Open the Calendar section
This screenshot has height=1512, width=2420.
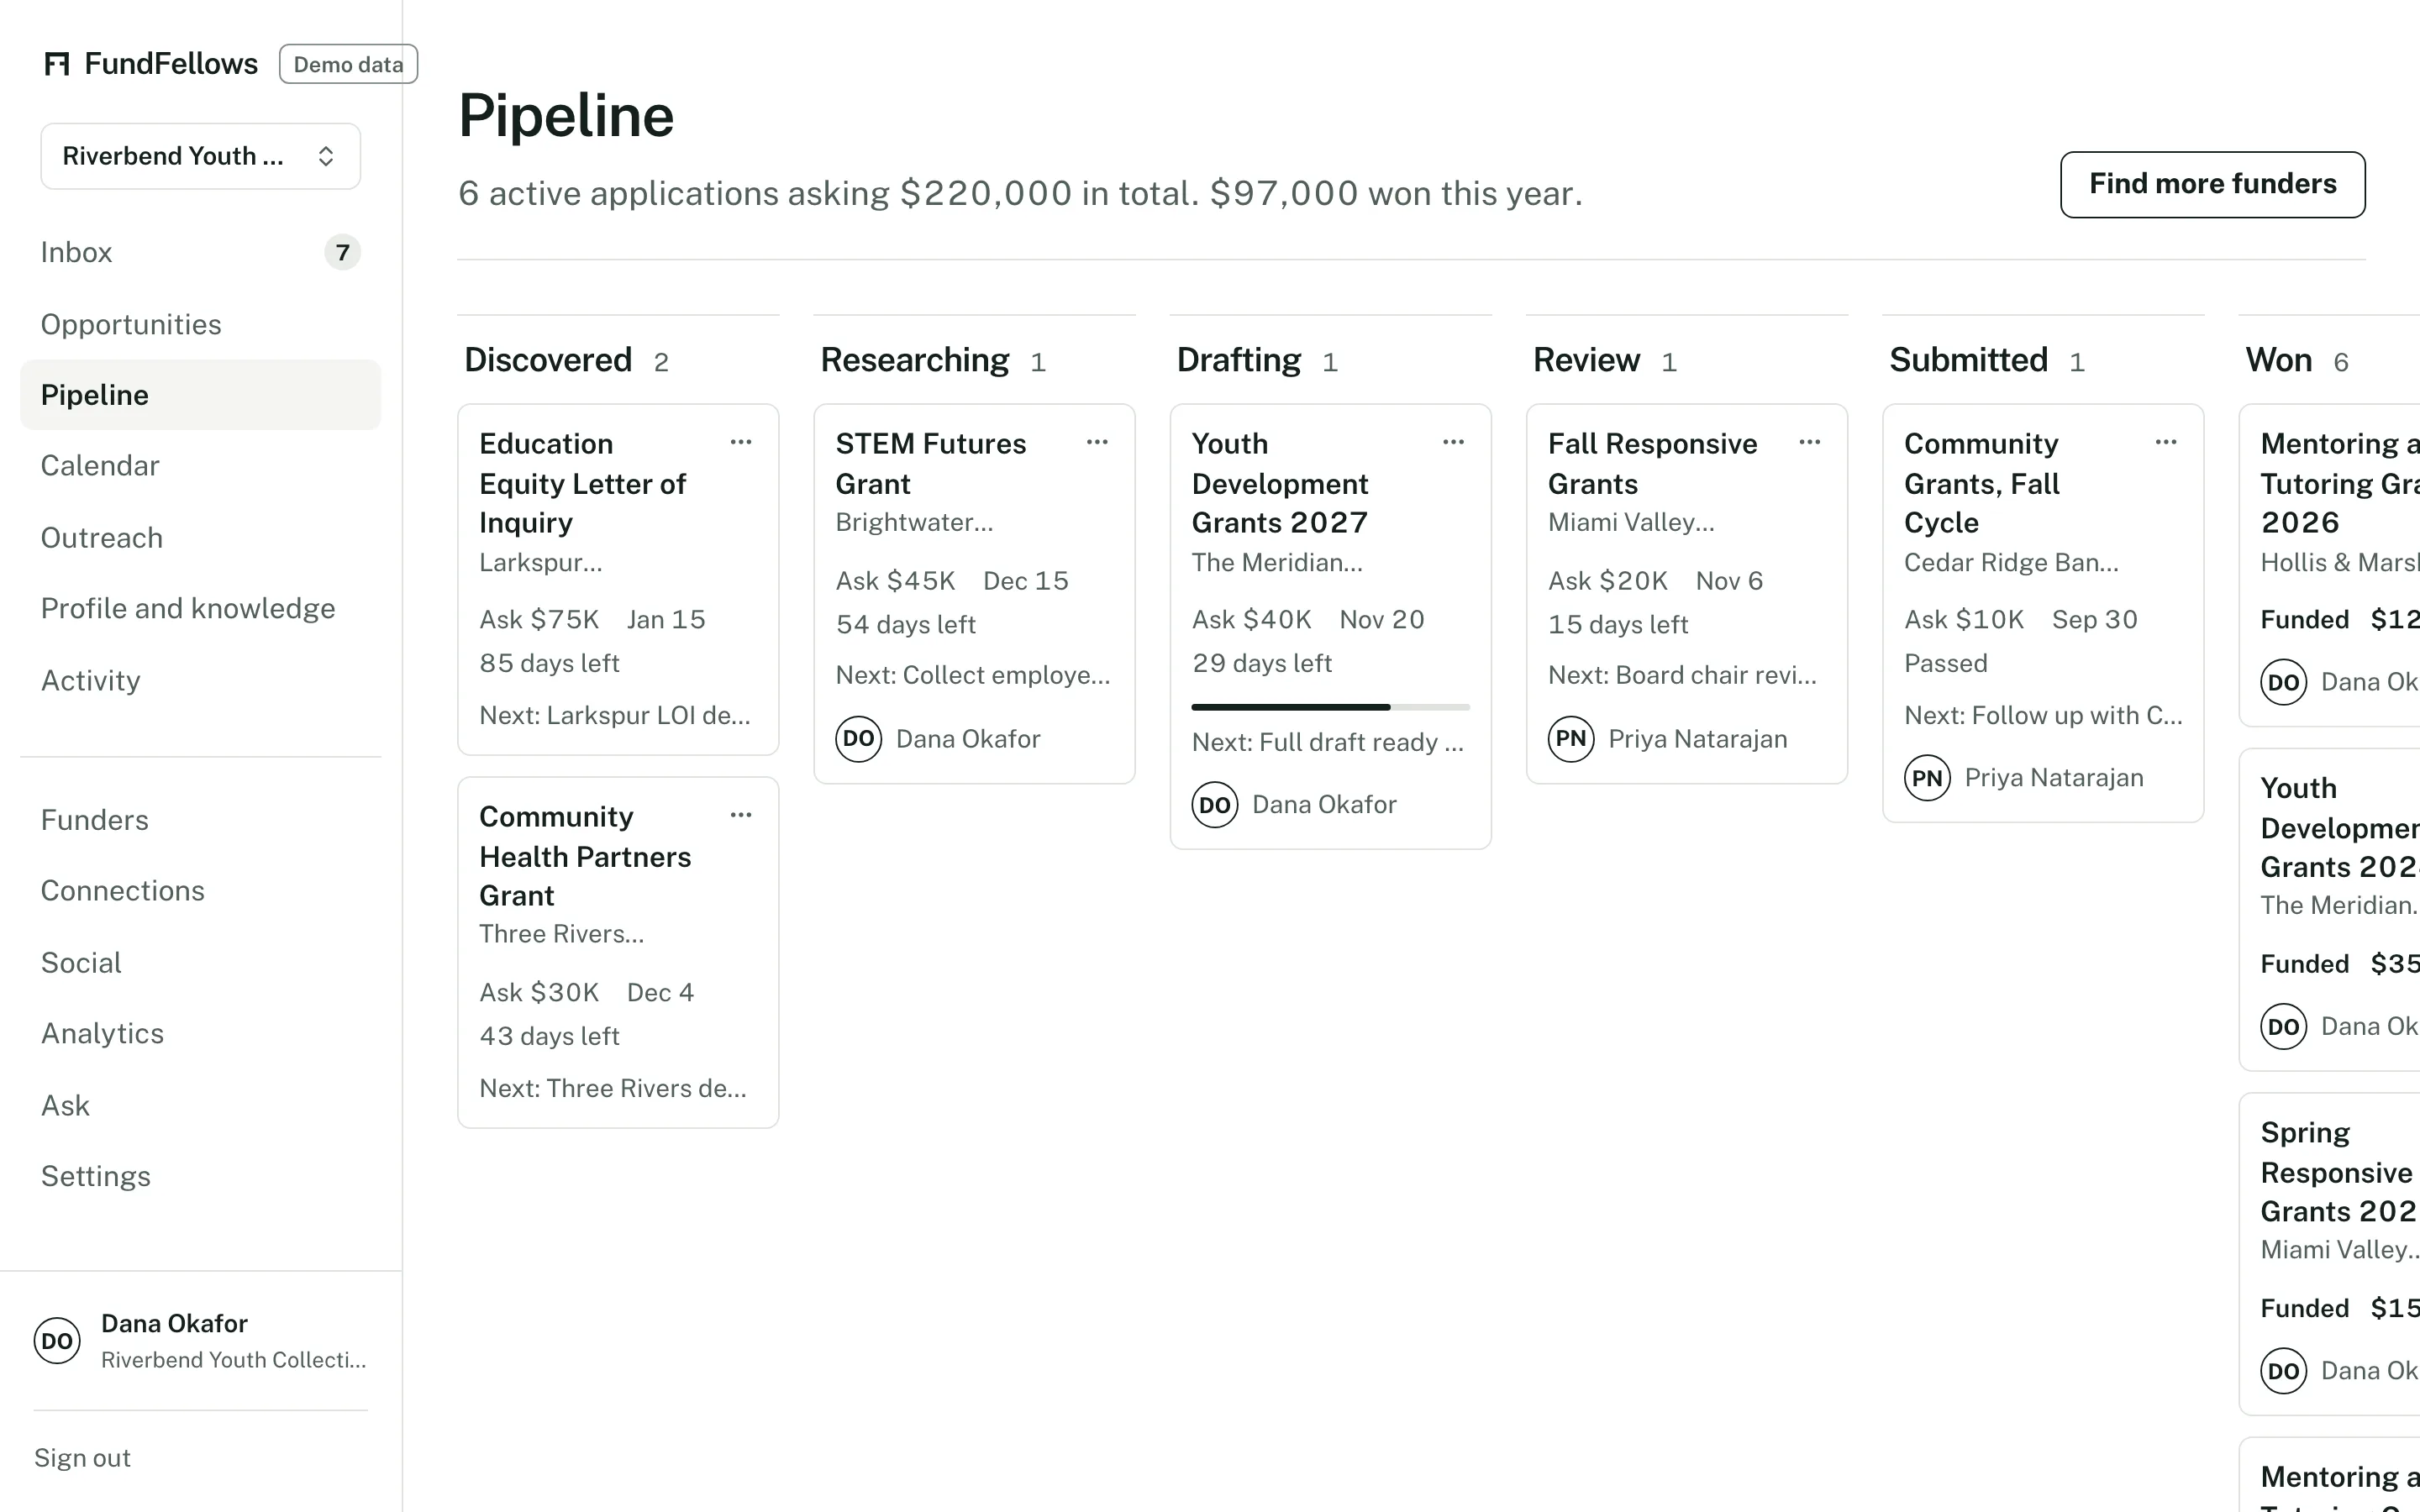point(200,466)
